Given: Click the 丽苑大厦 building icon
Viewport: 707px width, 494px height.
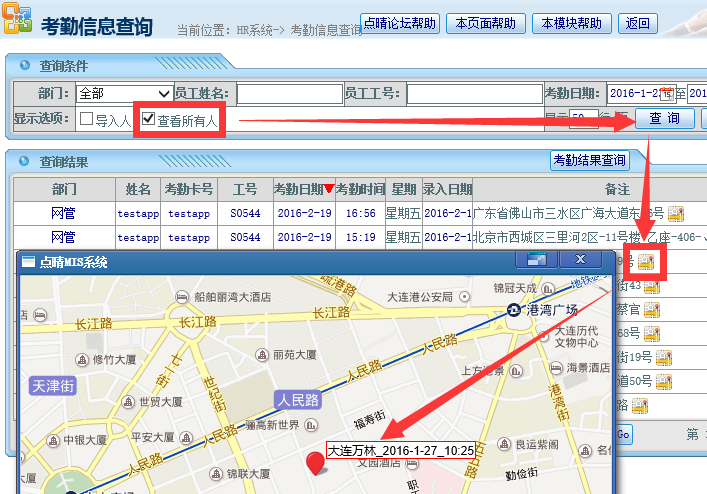Looking at the screenshot, I should pos(262,355).
